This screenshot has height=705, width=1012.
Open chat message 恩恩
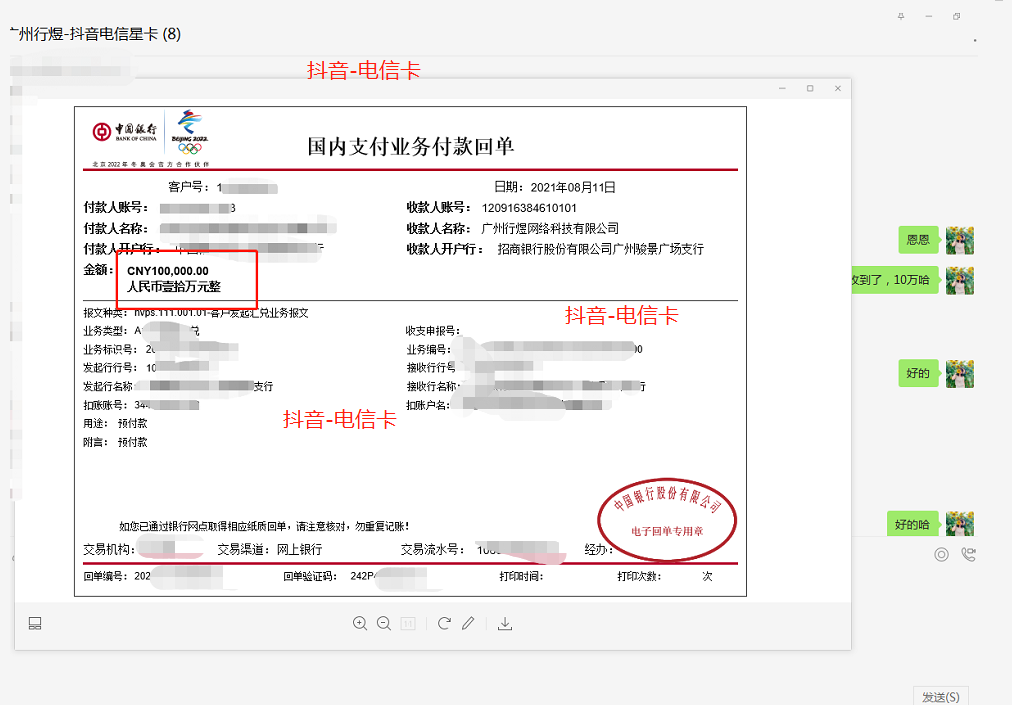pyautogui.click(x=918, y=240)
